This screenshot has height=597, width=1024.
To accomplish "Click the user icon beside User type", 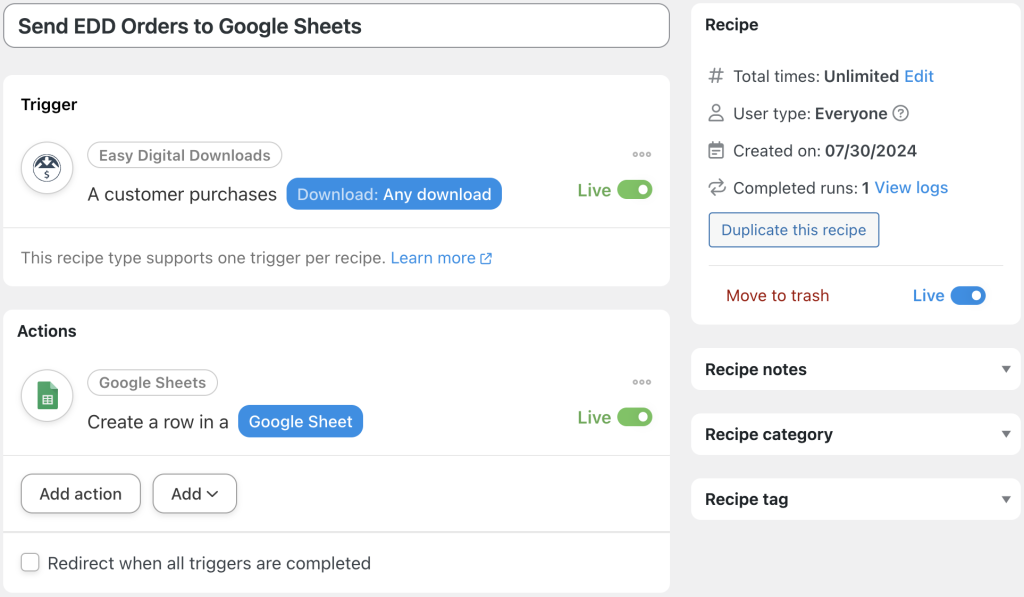I will 715,113.
